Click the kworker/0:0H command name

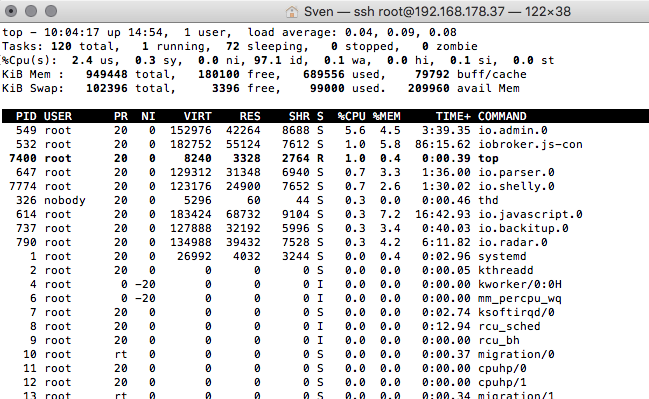(x=520, y=285)
